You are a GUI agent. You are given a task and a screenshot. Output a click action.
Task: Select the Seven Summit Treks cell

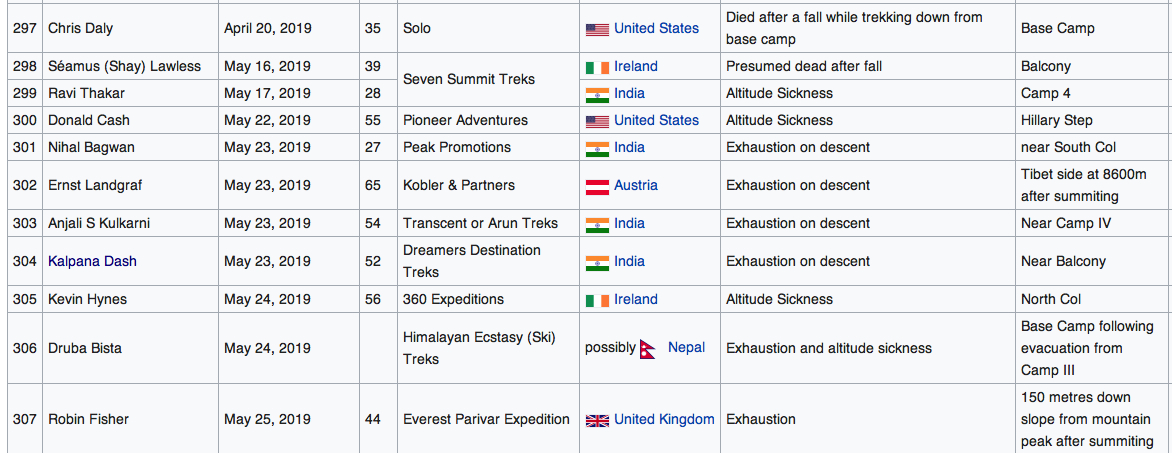[x=488, y=79]
